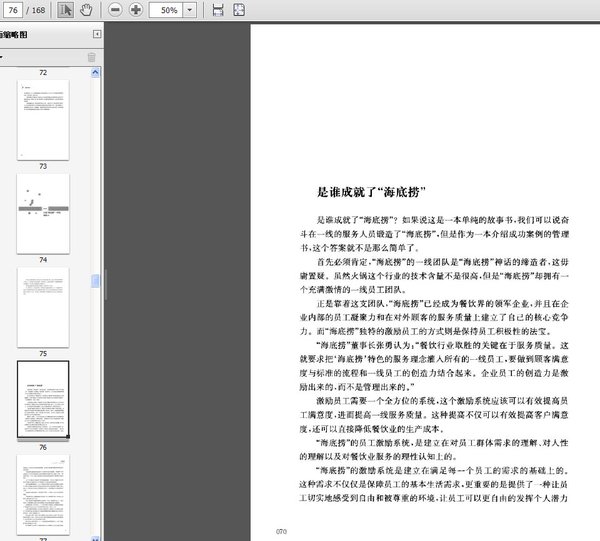Collapse the page thumbnails panel
The width and height of the screenshot is (600, 541).
click(97, 35)
